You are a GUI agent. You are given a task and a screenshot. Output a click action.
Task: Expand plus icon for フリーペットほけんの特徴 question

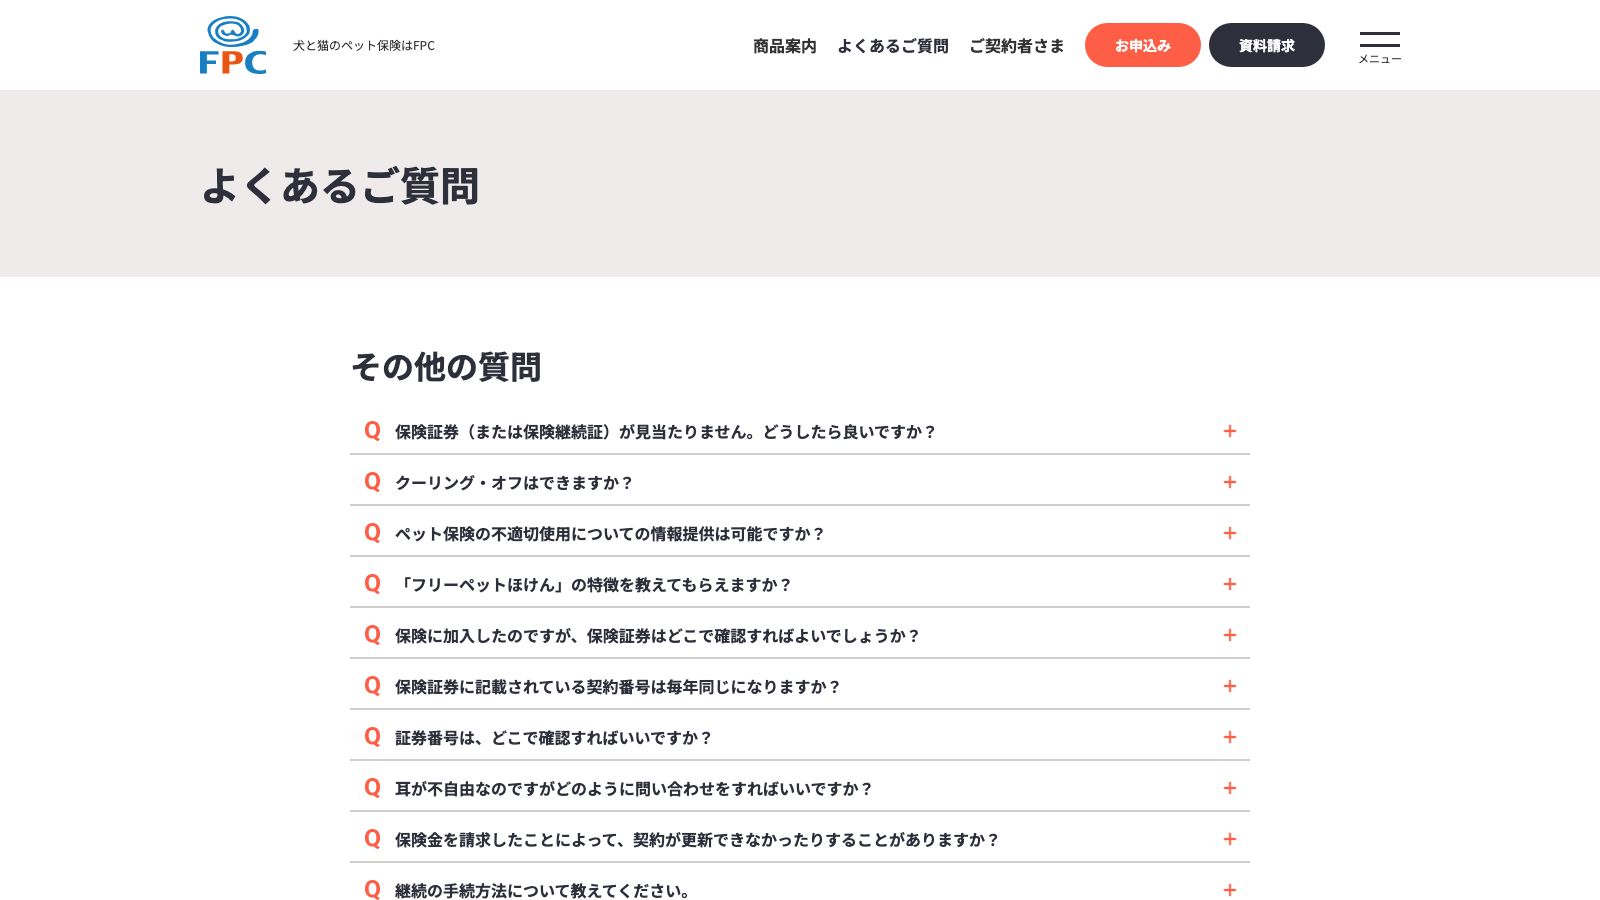point(1230,584)
